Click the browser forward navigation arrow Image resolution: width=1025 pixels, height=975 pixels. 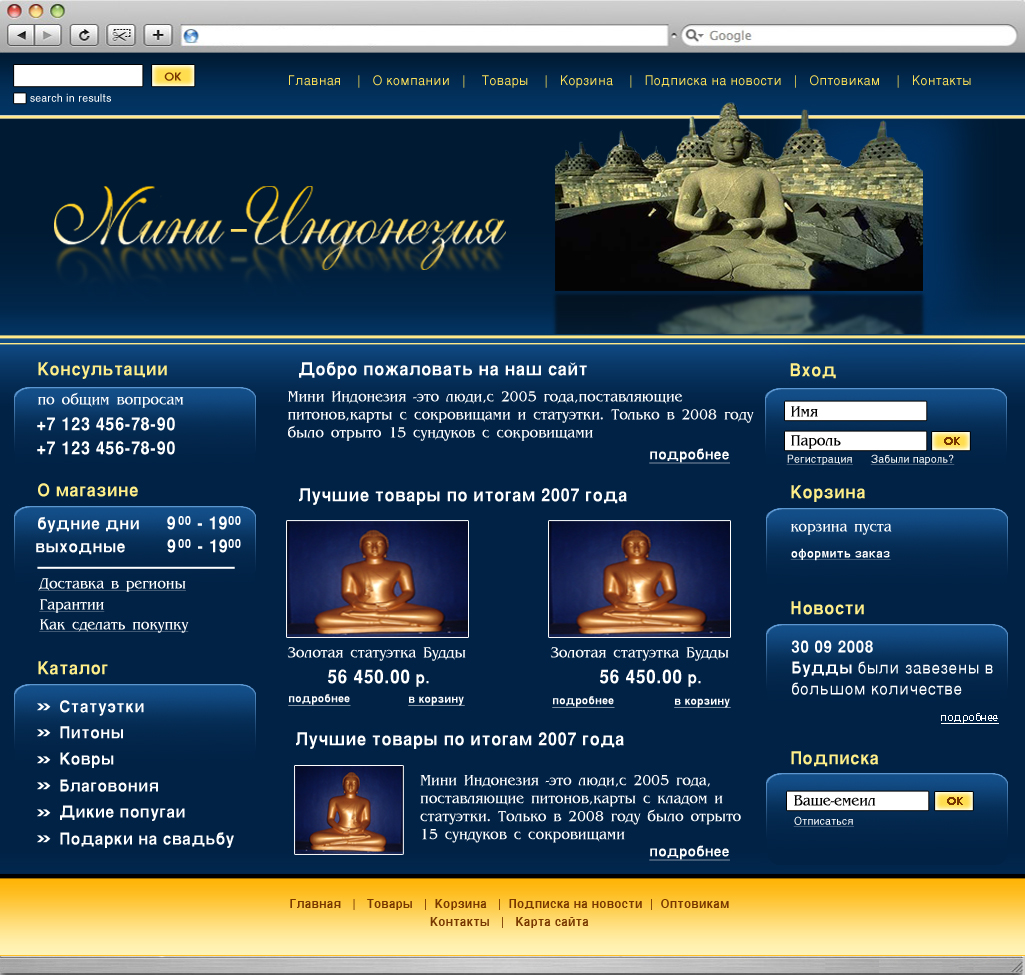tap(47, 34)
